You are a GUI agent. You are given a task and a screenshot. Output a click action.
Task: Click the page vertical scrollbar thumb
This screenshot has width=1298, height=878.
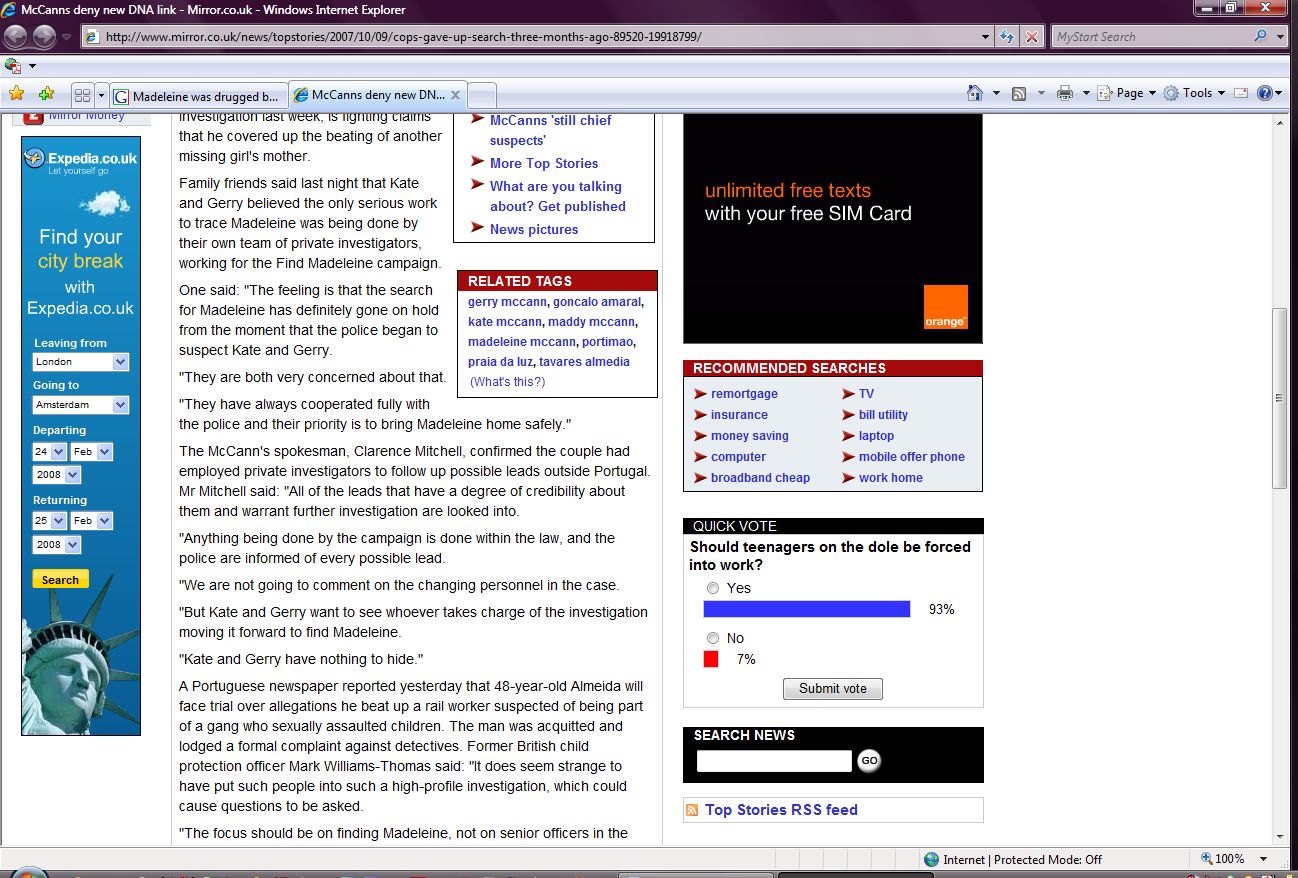click(1279, 397)
